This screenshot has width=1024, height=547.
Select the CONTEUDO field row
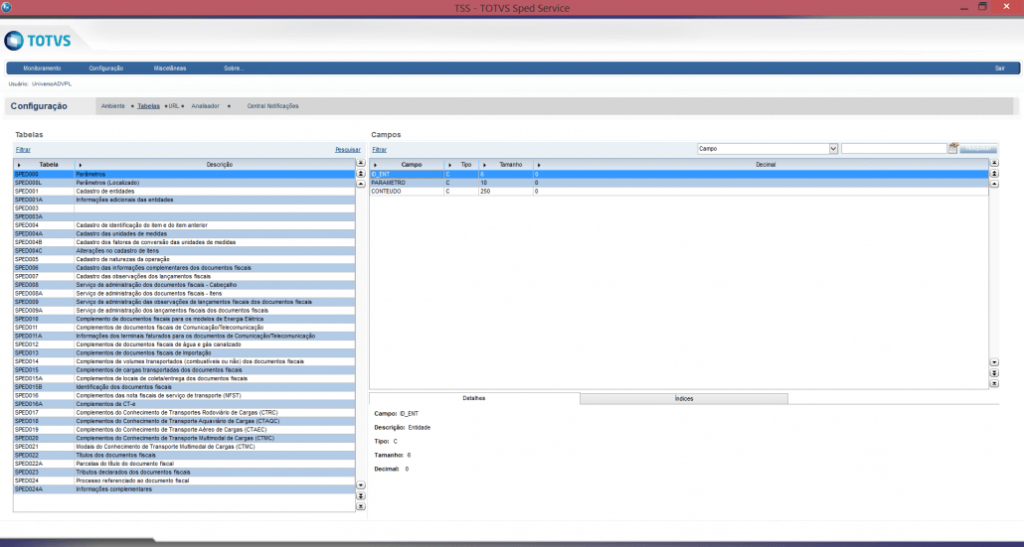pos(679,191)
